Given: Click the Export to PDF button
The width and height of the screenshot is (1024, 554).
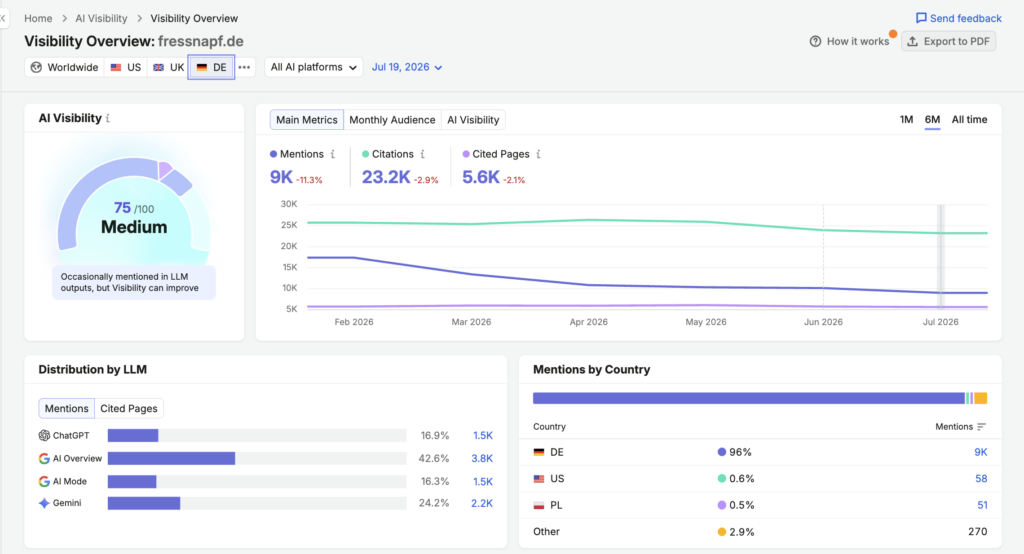Looking at the screenshot, I should point(948,41).
